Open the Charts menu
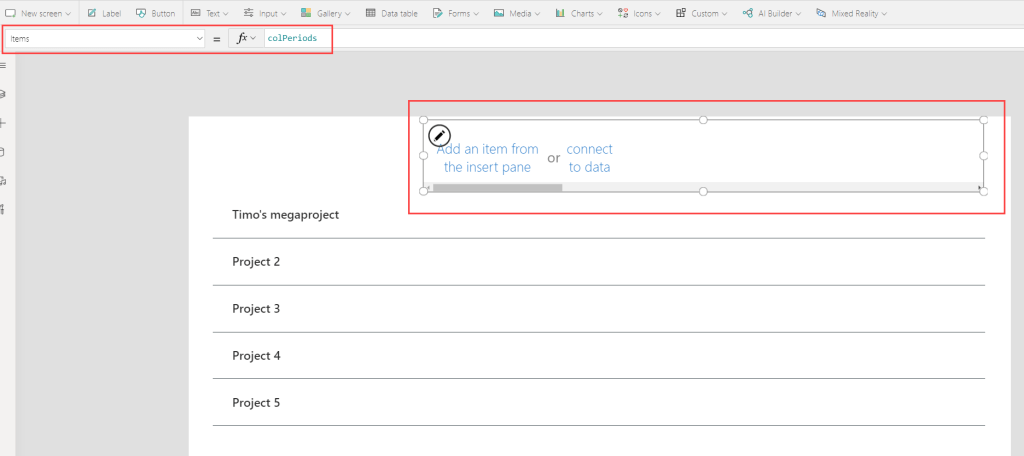Image resolution: width=1024 pixels, height=456 pixels. coord(580,14)
